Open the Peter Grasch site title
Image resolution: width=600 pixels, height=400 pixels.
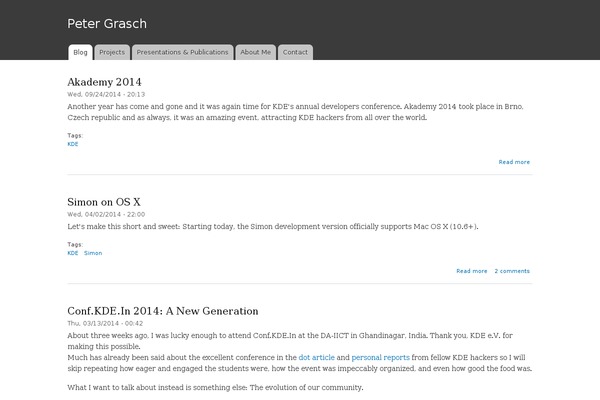point(107,24)
